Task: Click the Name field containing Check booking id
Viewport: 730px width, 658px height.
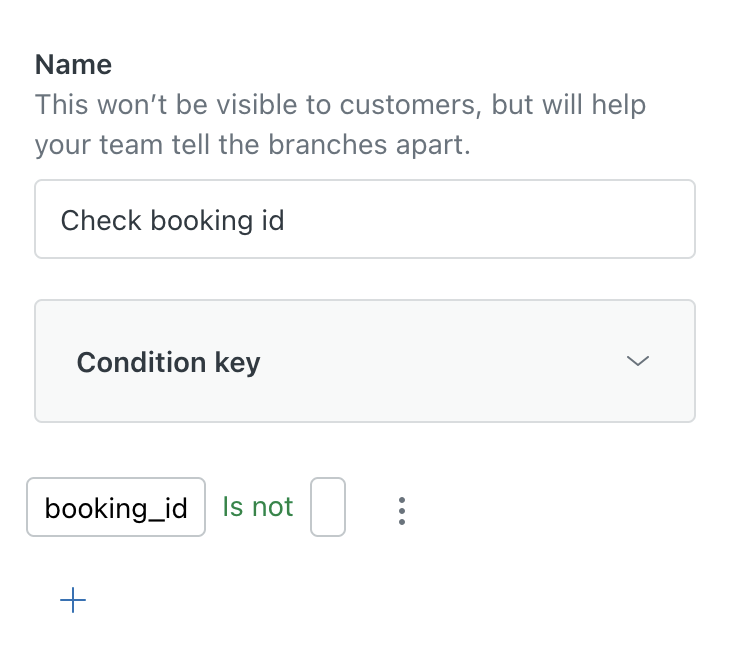Action: tap(364, 219)
